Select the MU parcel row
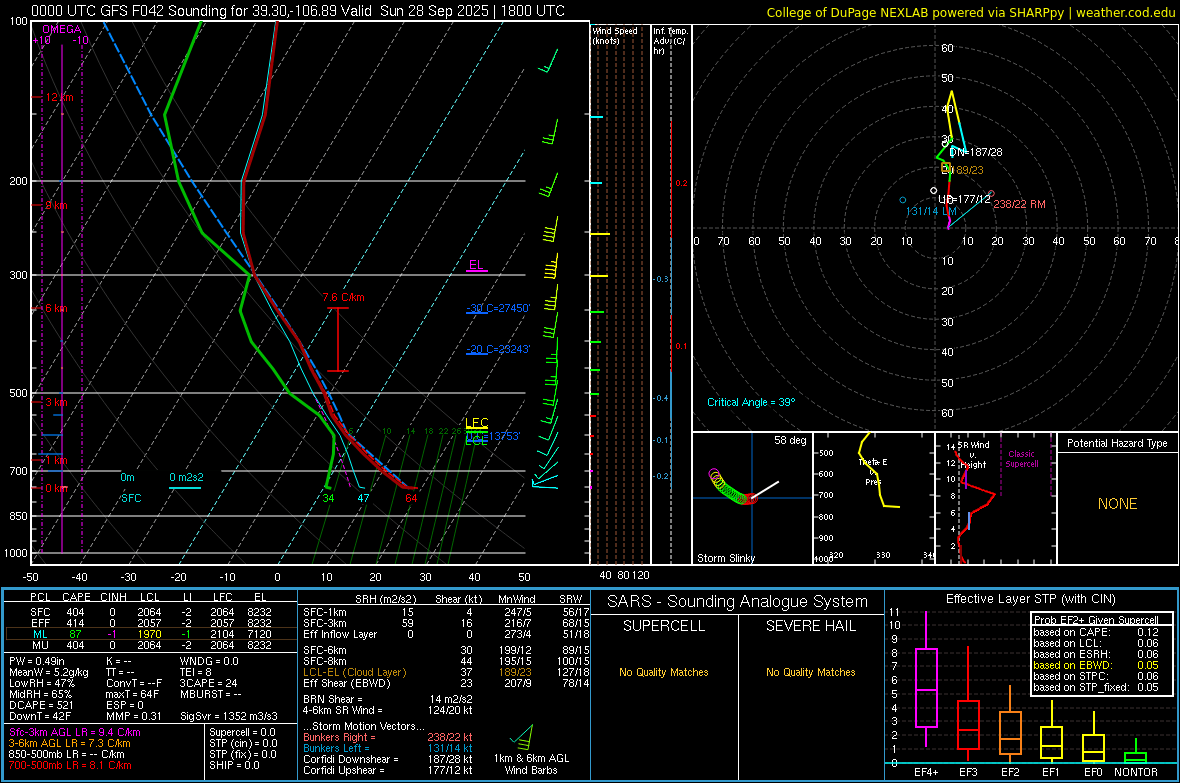 tap(149, 645)
